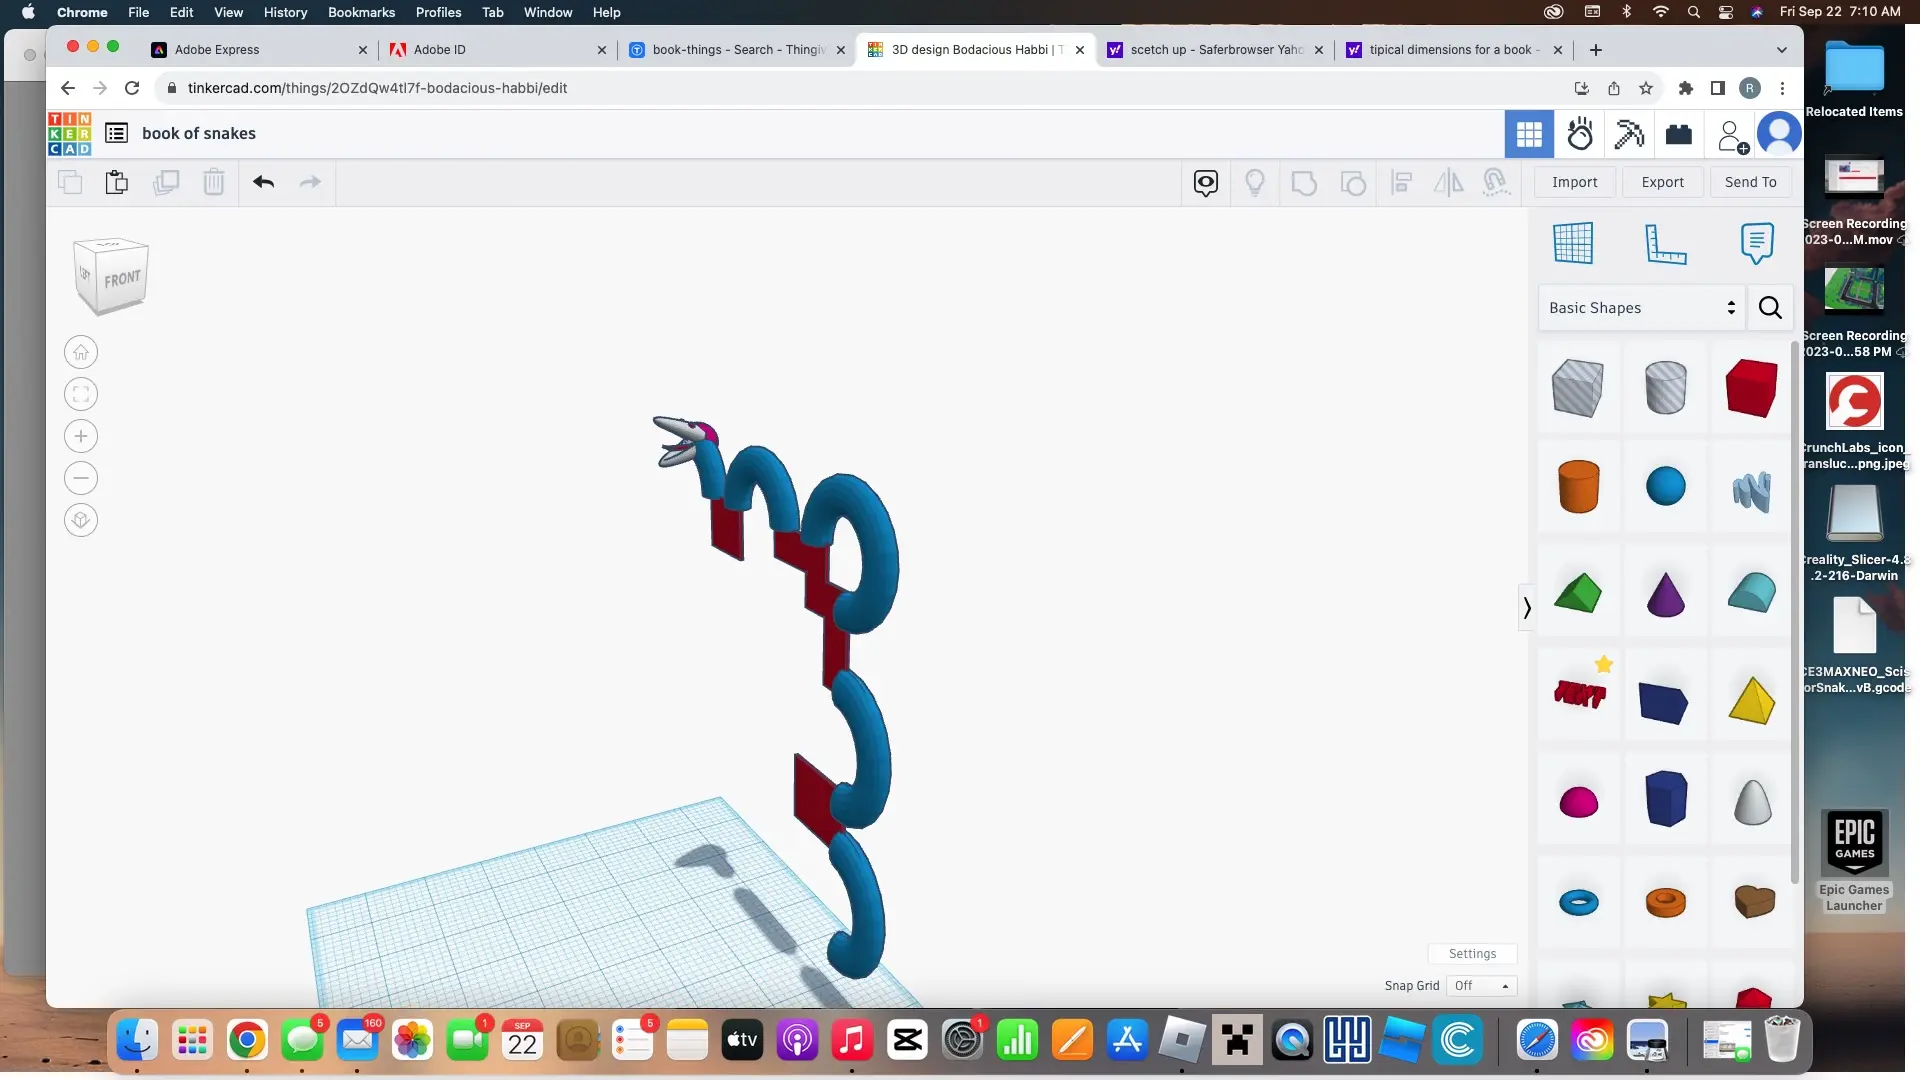
Task: Click the Home view button
Action: click(81, 353)
